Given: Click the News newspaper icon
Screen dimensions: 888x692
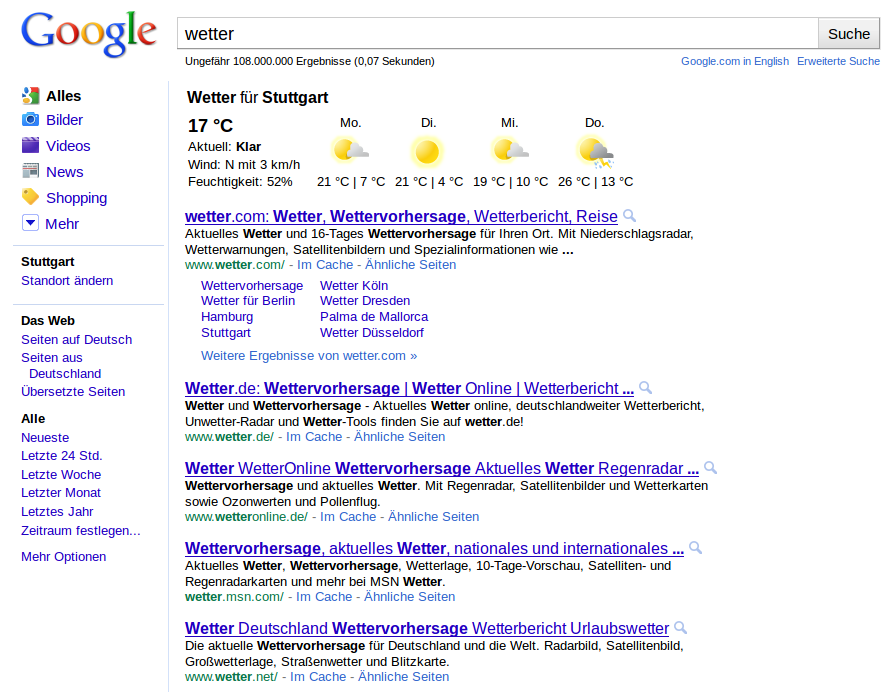Looking at the screenshot, I should click(31, 171).
